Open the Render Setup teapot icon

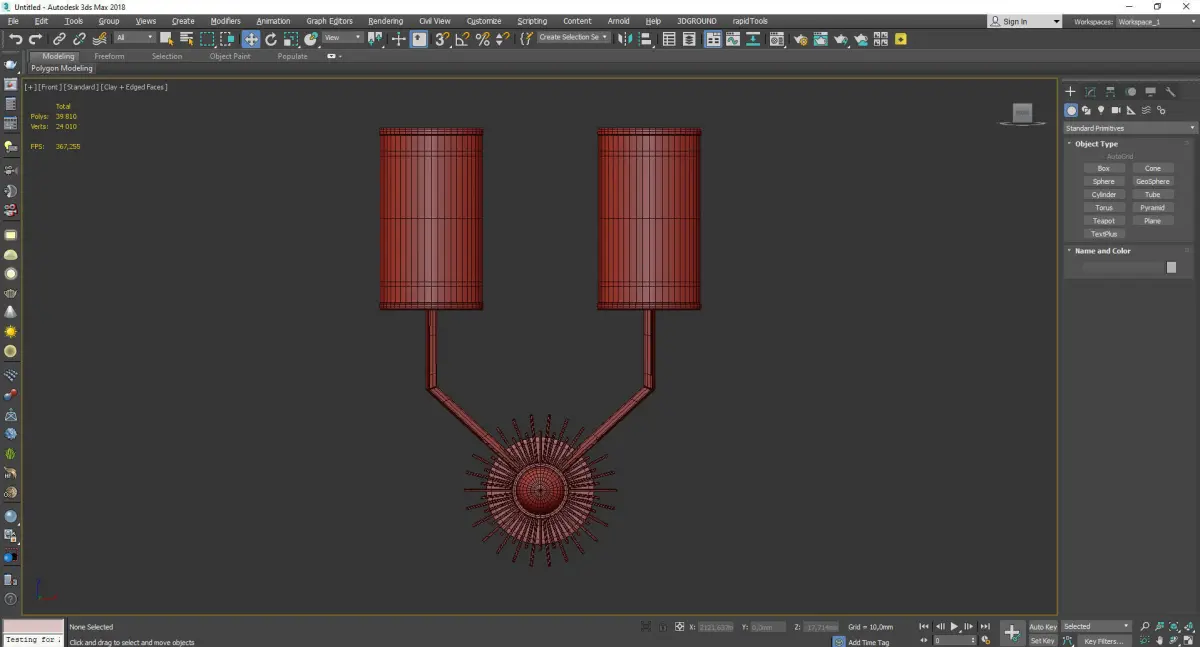tap(800, 39)
